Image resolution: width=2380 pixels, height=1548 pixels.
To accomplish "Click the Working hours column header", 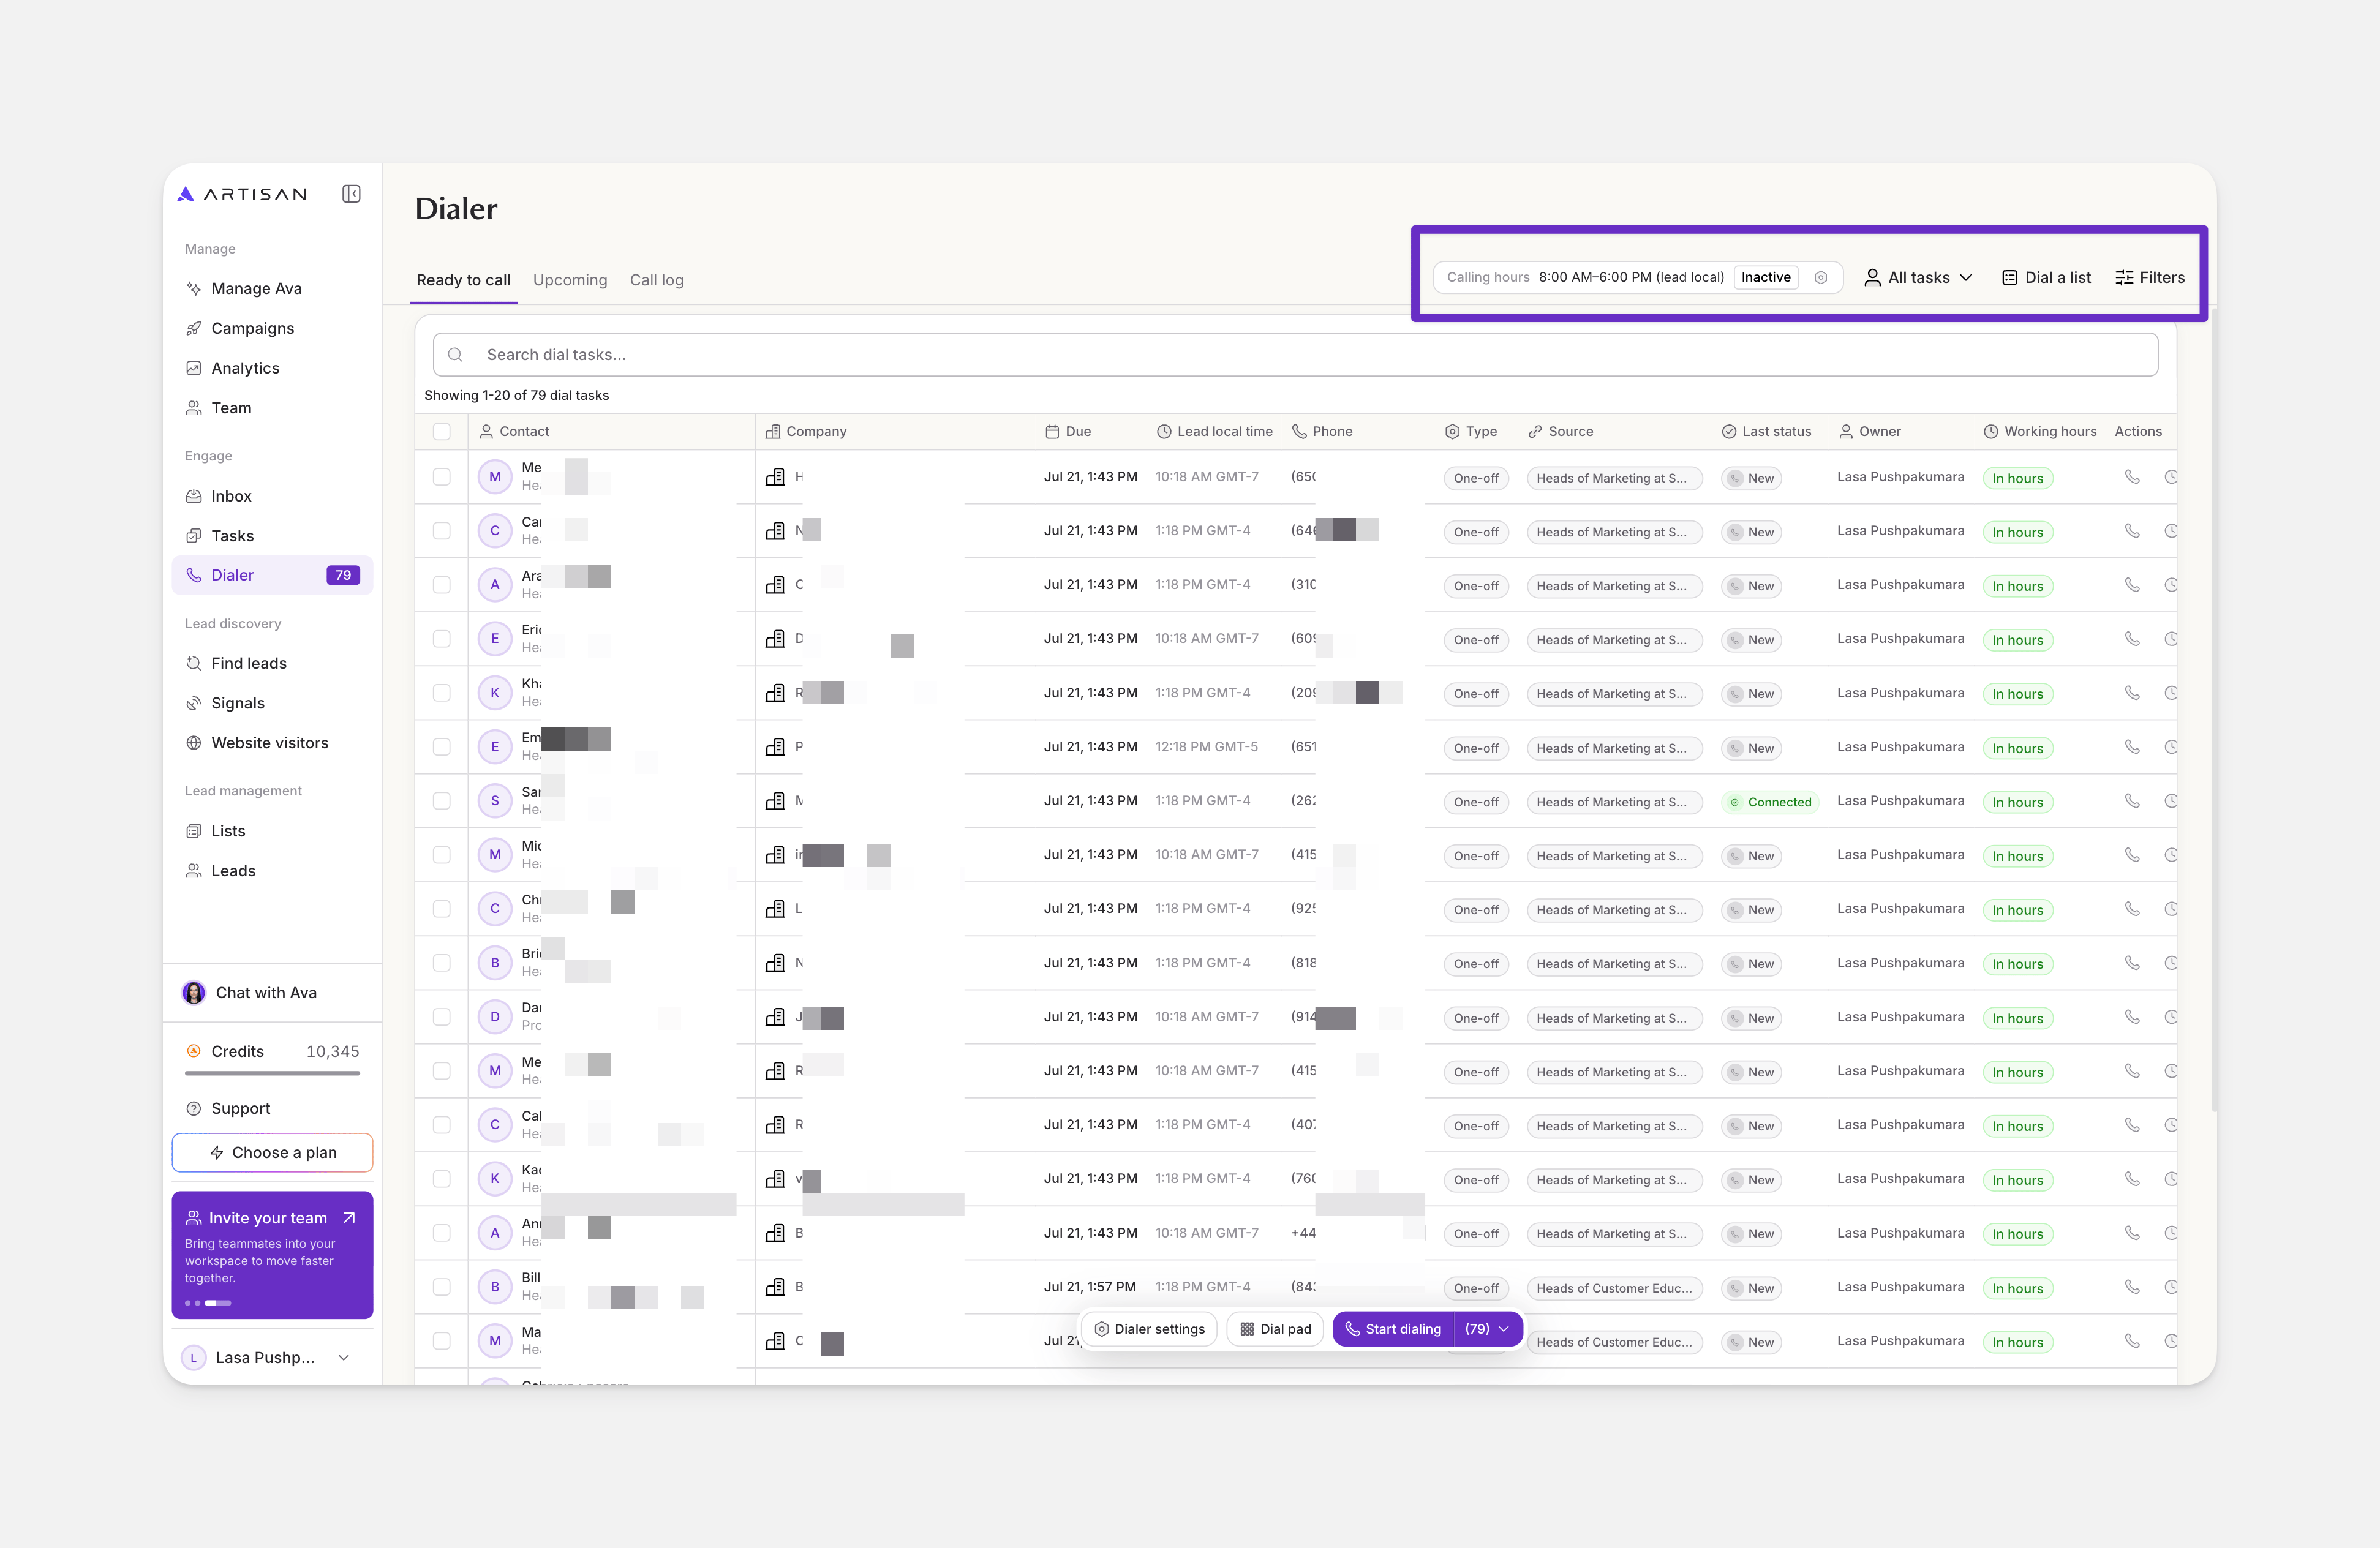I will [2040, 432].
